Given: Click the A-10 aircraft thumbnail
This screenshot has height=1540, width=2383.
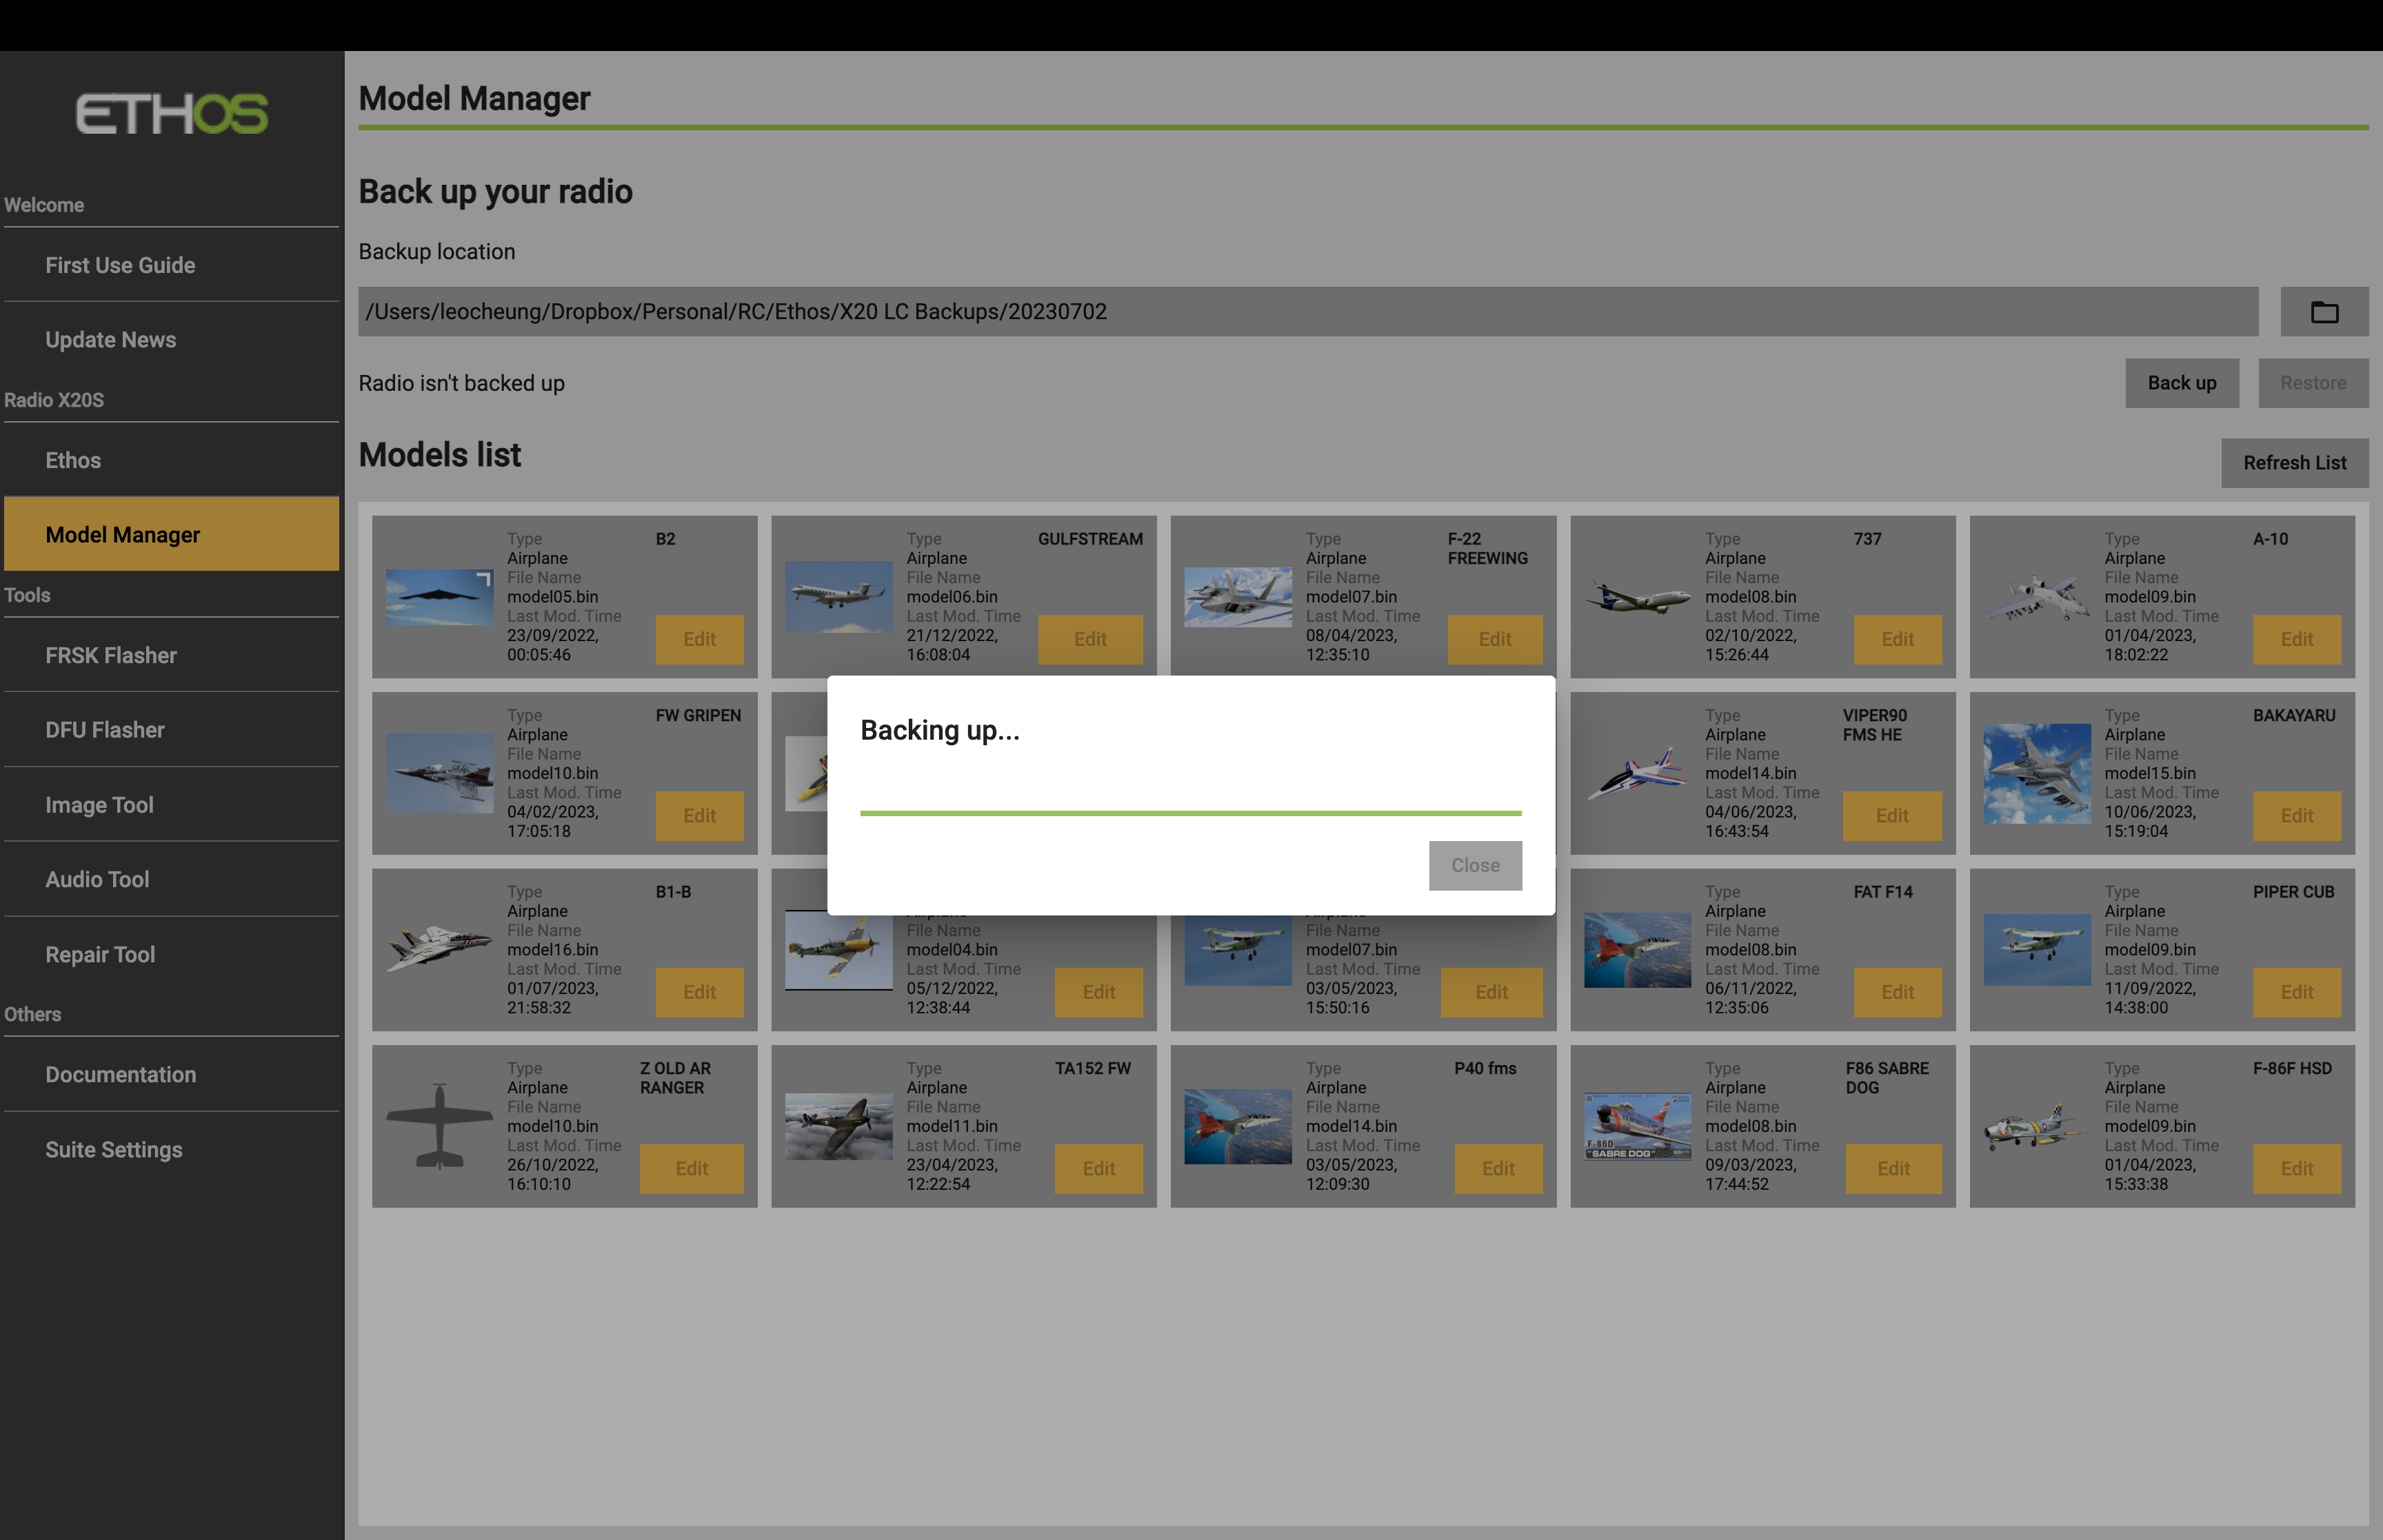Looking at the screenshot, I should click(2036, 597).
